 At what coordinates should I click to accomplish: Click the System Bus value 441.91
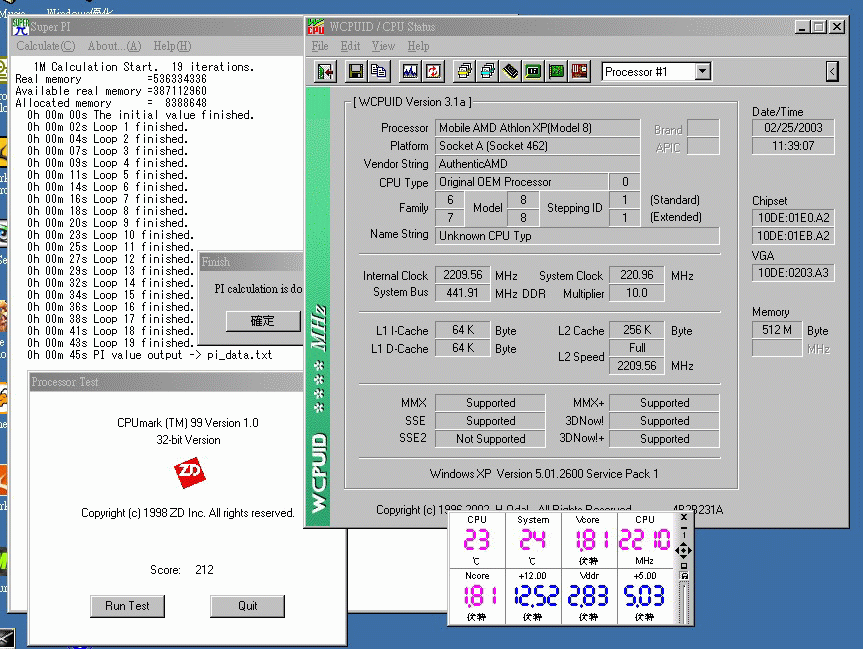click(462, 293)
